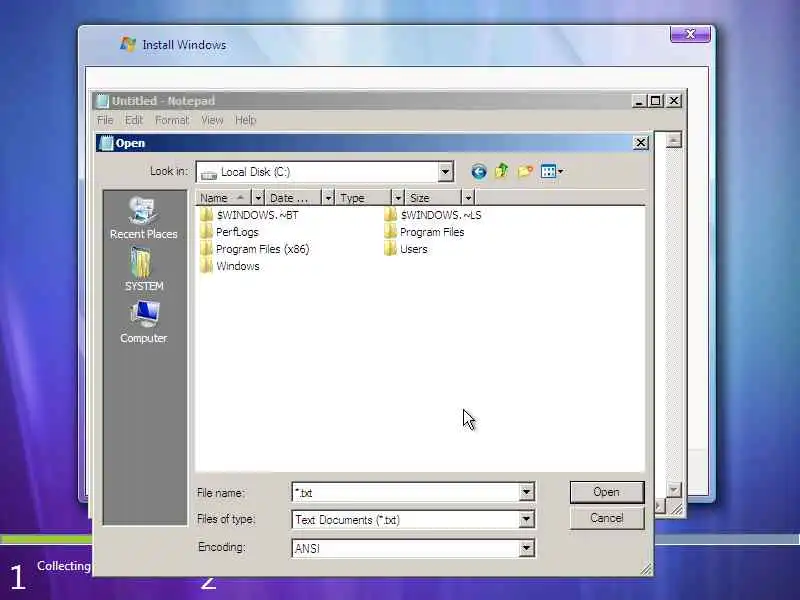Expand the Encoding dropdown
800x600 pixels.
(x=526, y=548)
